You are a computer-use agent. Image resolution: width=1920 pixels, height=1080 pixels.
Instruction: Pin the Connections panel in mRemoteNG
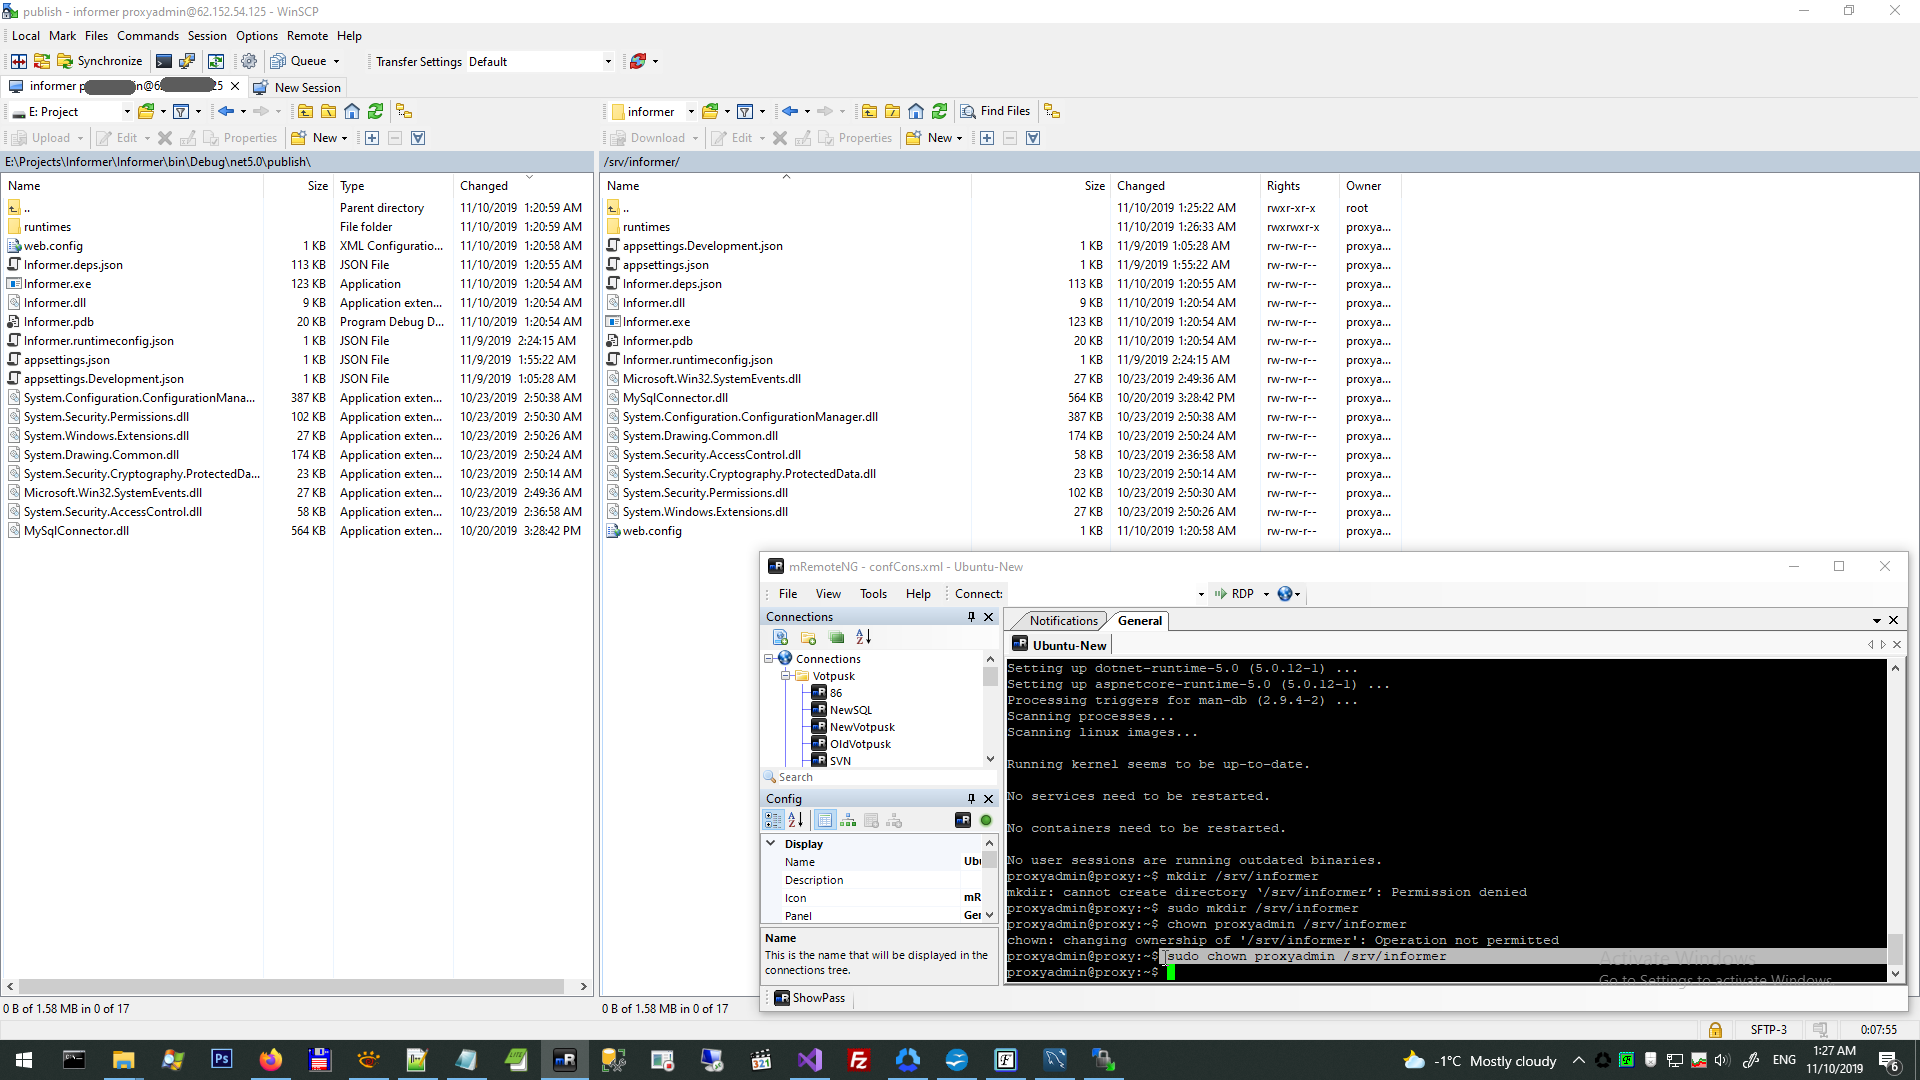(971, 617)
